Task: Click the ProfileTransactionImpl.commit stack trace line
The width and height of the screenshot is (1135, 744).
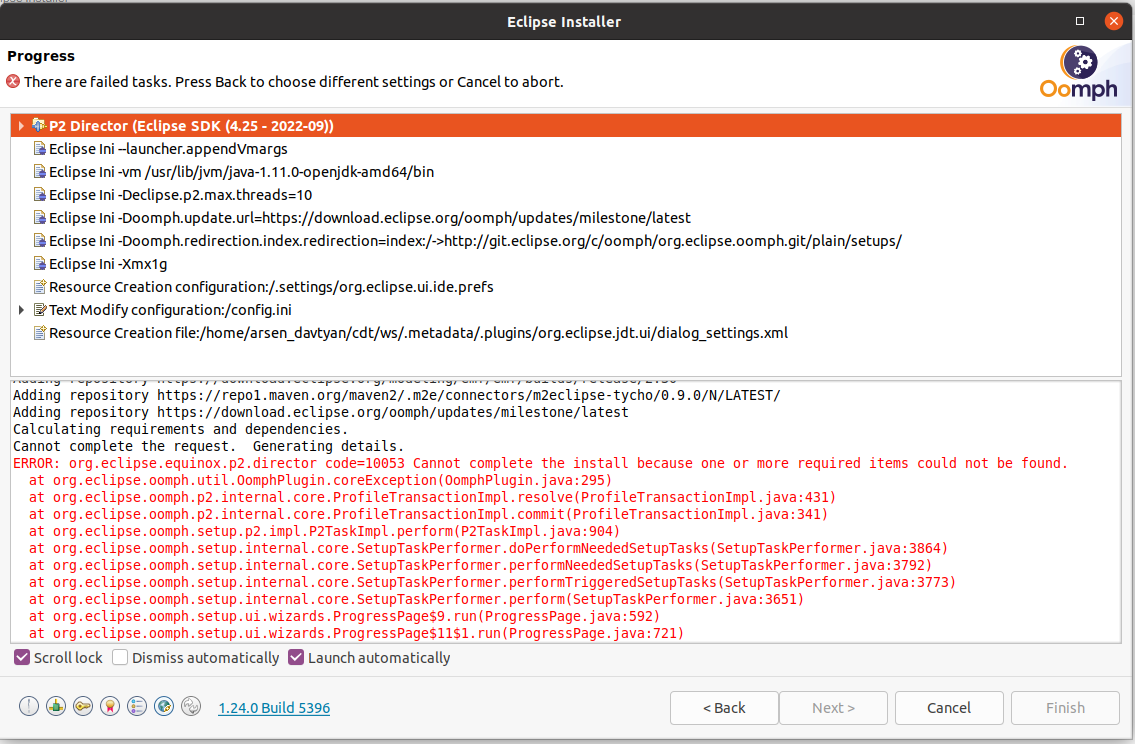Action: [429, 514]
